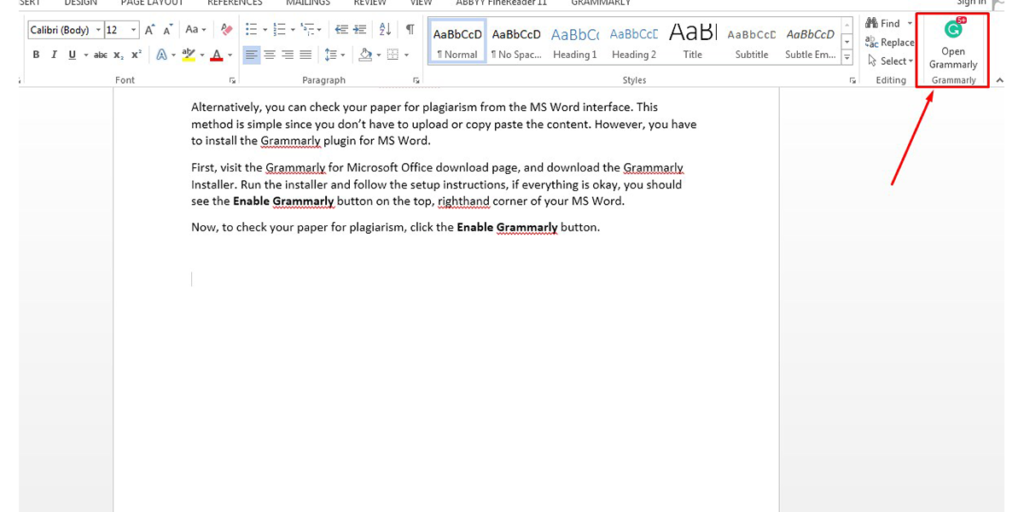Apply the Title style
This screenshot has height=512, width=1024.
pos(692,41)
